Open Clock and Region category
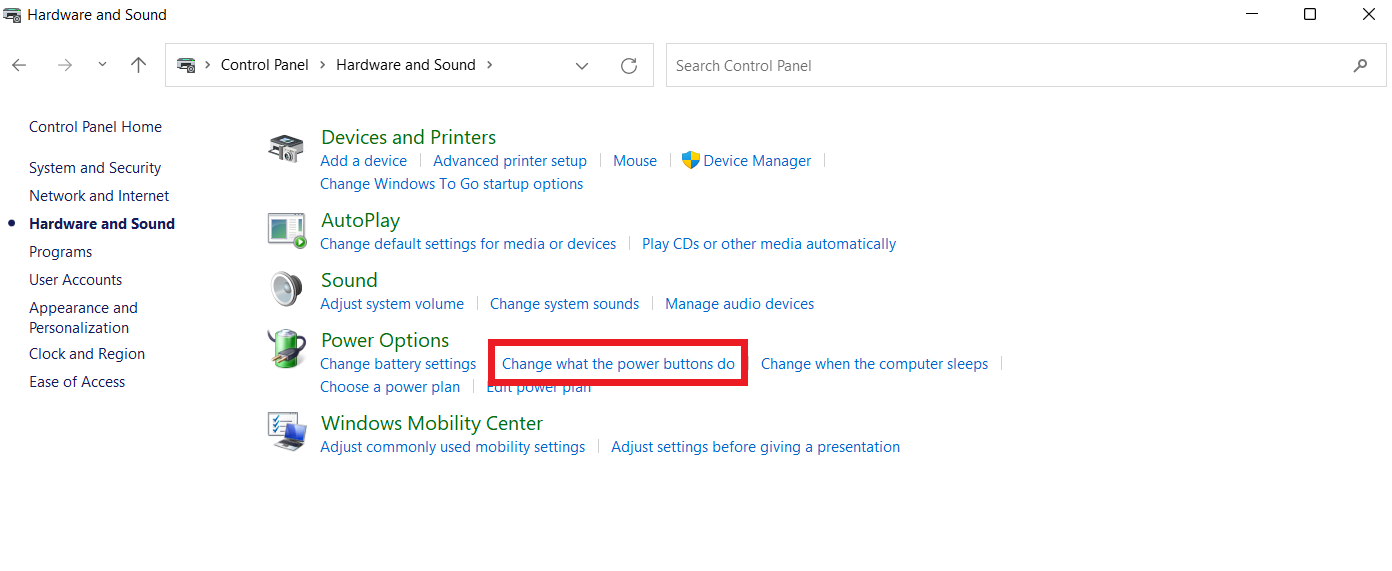The image size is (1392, 571). pyautogui.click(x=87, y=354)
